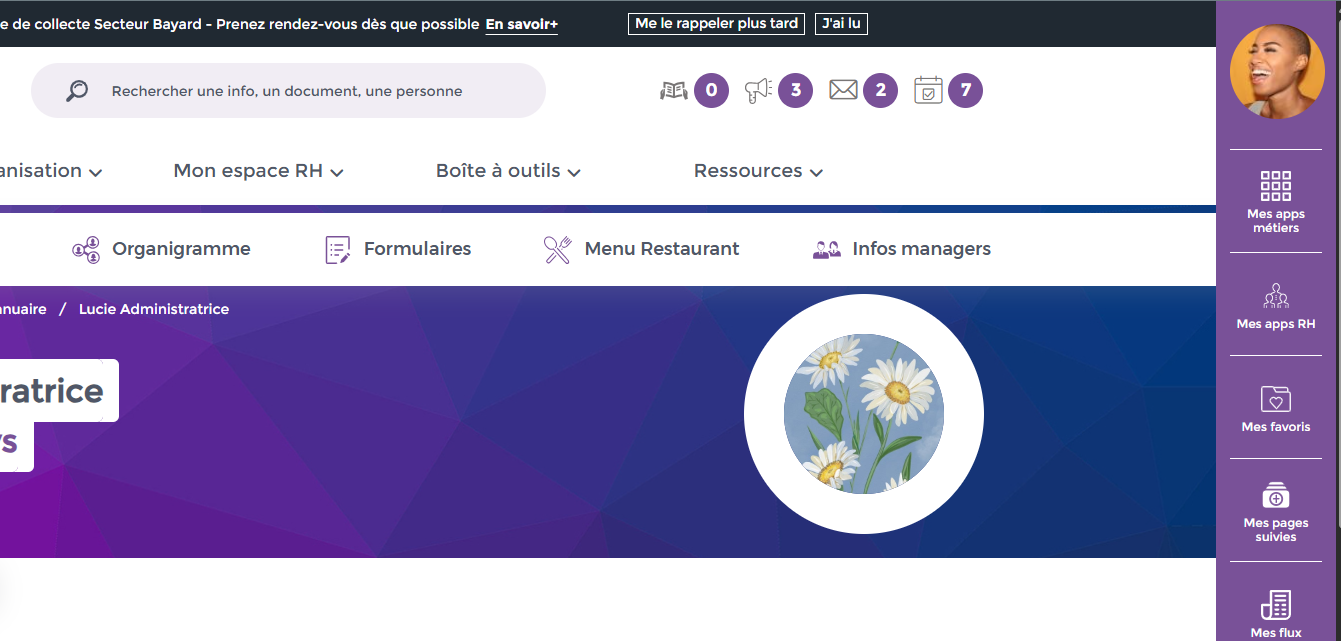Open the news book icon with 0 badge

[675, 91]
